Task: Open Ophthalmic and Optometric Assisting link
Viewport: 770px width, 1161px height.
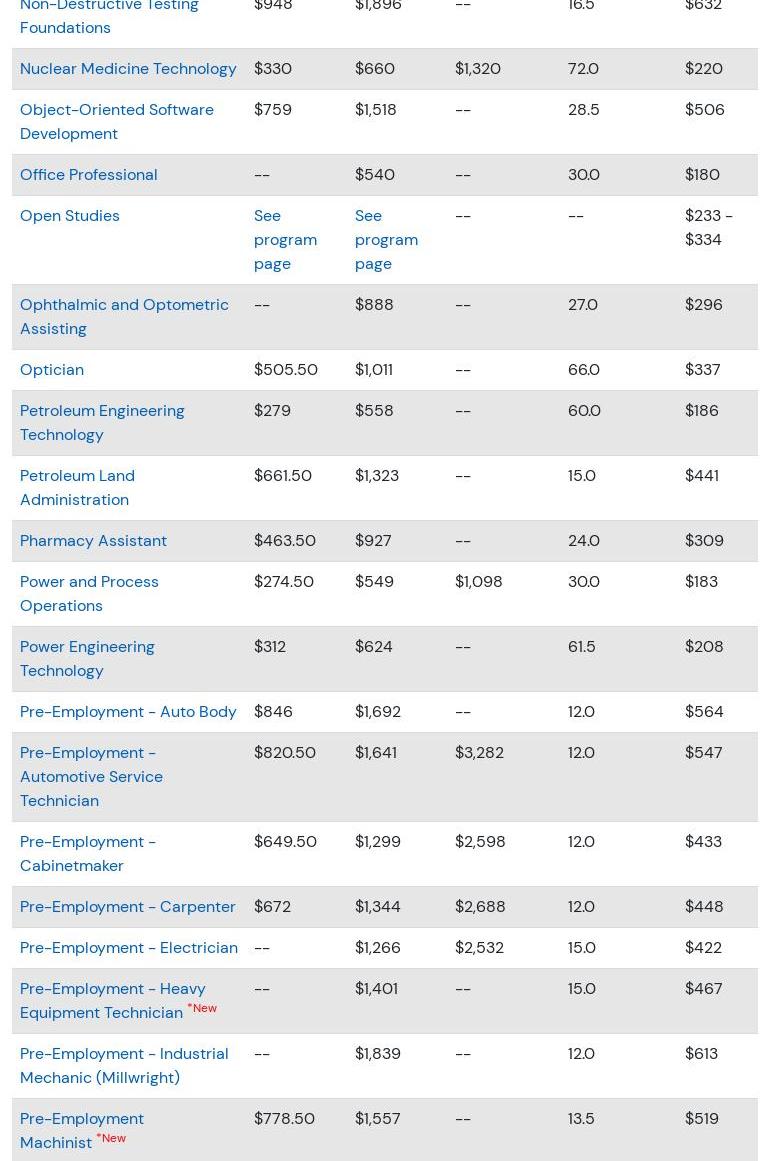Action: (x=124, y=316)
